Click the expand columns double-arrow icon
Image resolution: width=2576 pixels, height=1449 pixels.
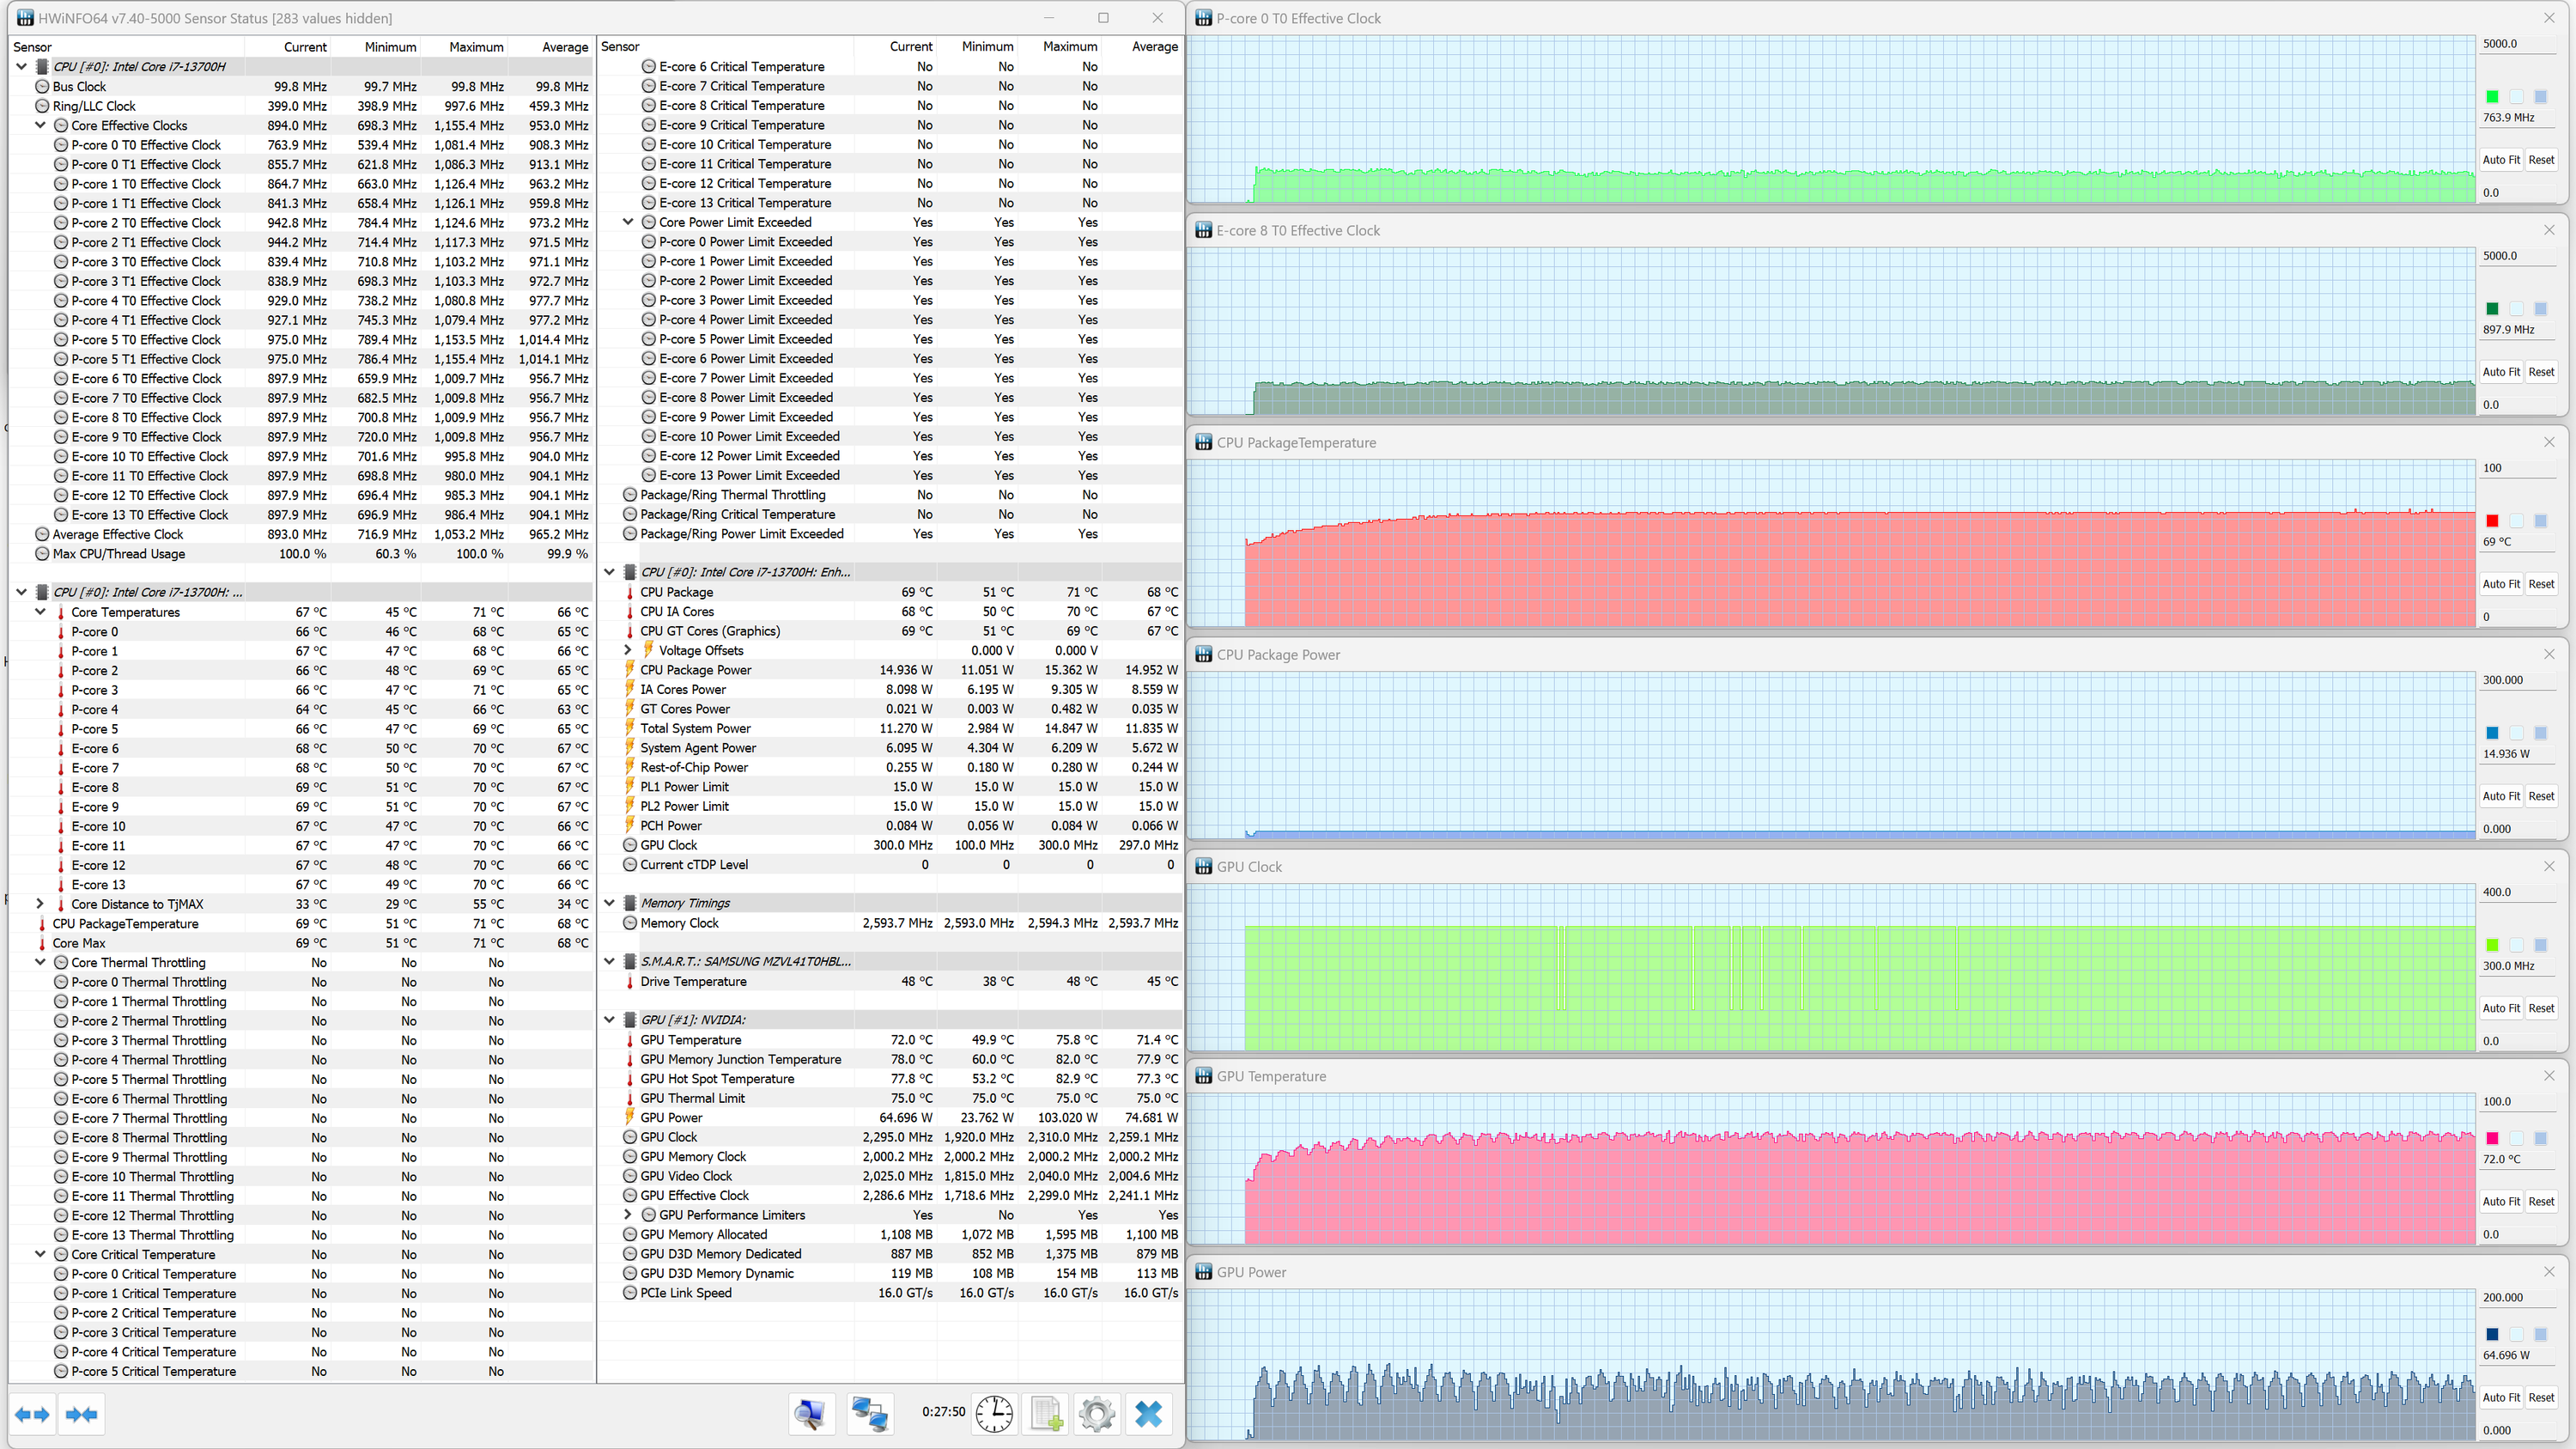click(32, 1414)
